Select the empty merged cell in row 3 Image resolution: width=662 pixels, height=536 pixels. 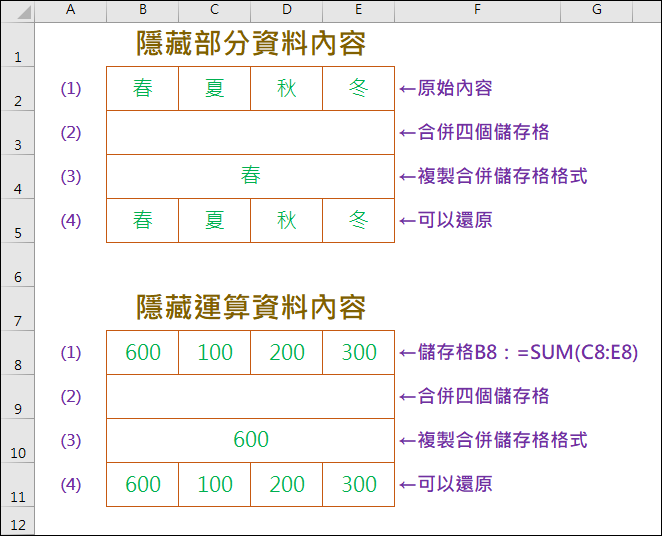pyautogui.click(x=250, y=133)
